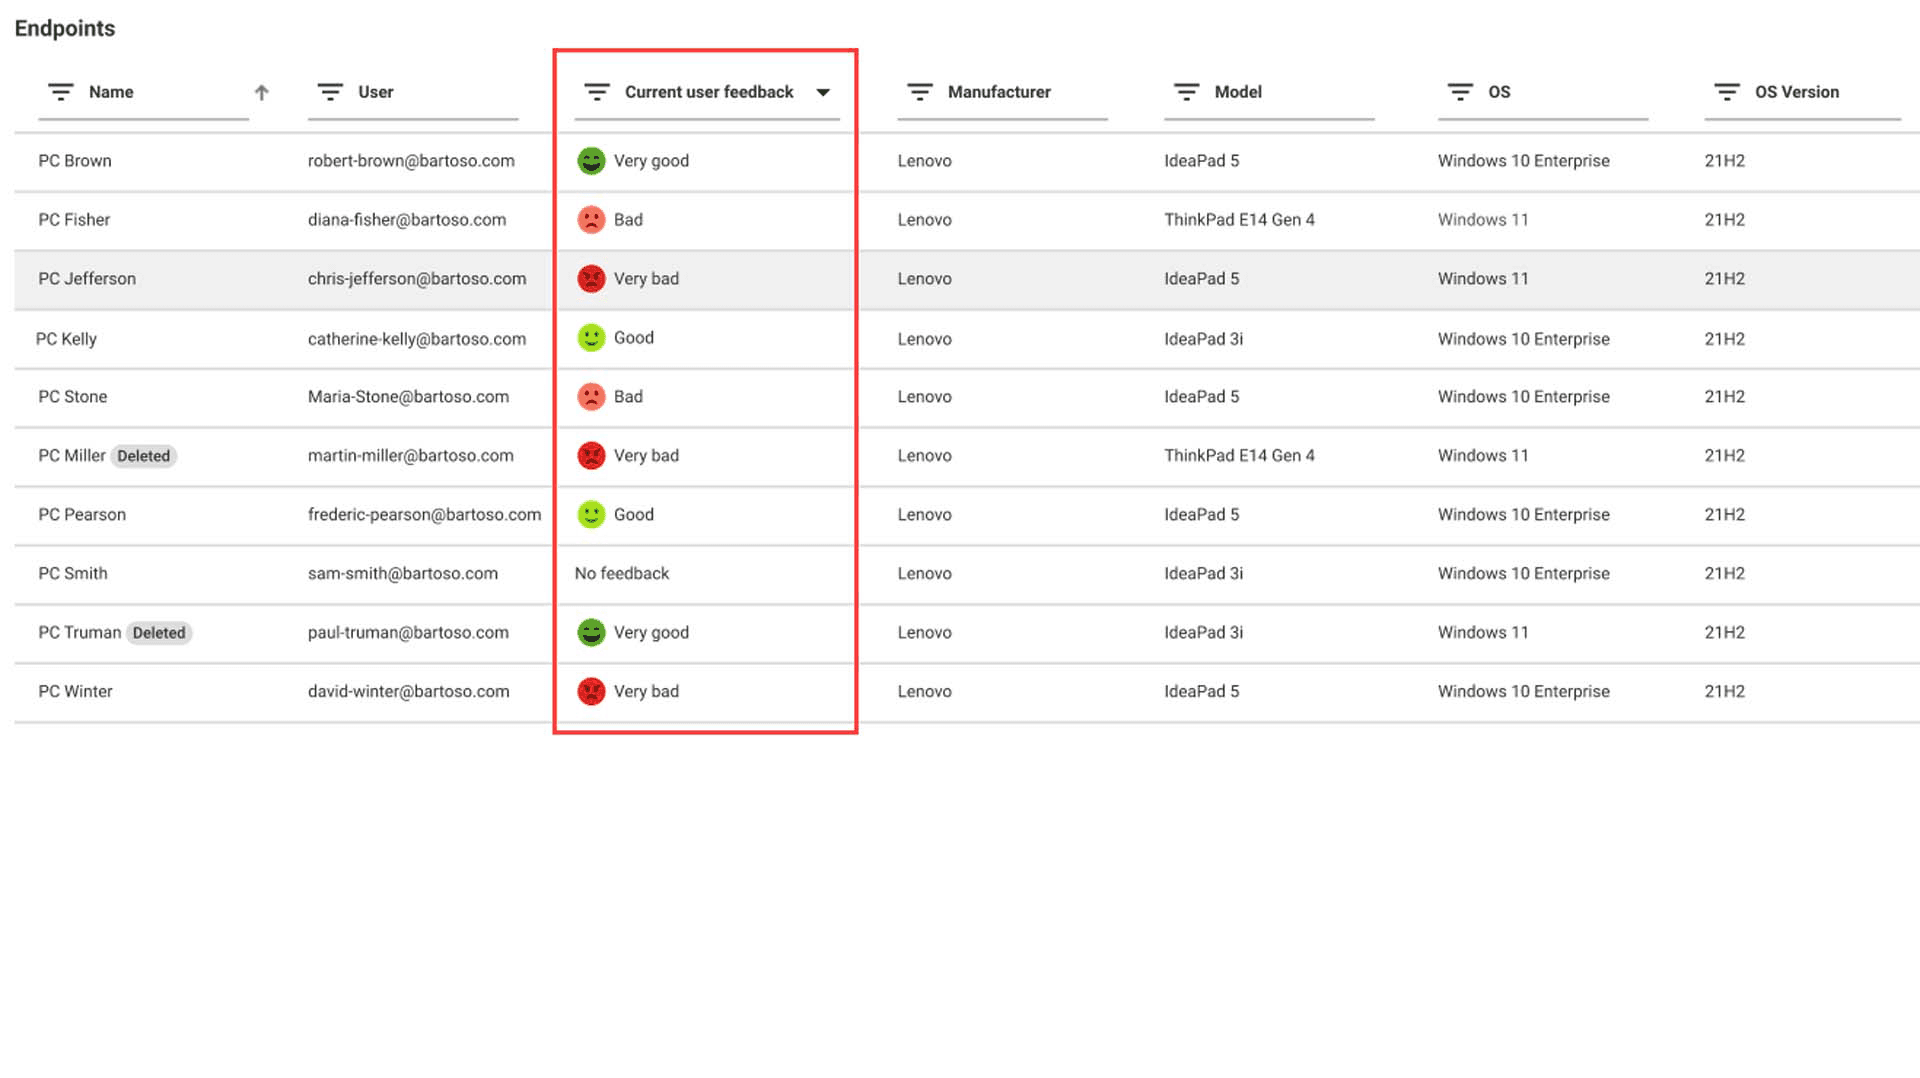Image resolution: width=1920 pixels, height=1078 pixels.
Task: Click the Good smiley for PC Pearson
Action: (592, 515)
